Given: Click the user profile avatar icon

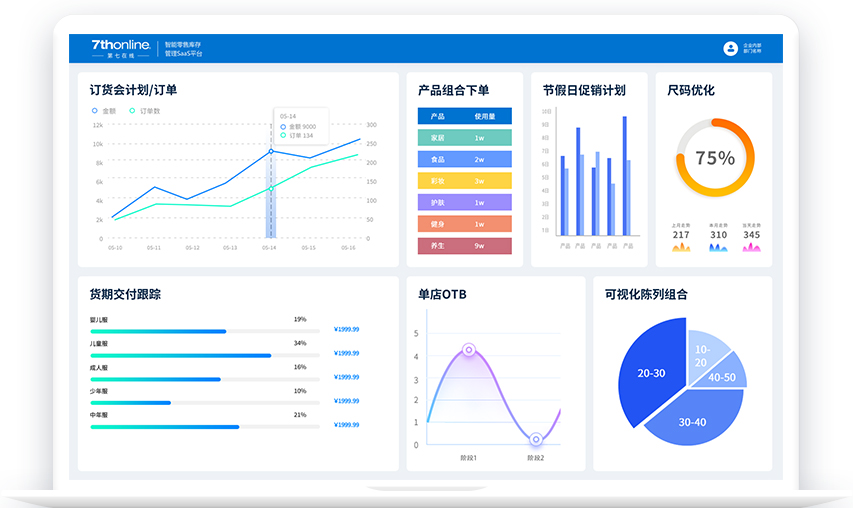Looking at the screenshot, I should [x=730, y=48].
